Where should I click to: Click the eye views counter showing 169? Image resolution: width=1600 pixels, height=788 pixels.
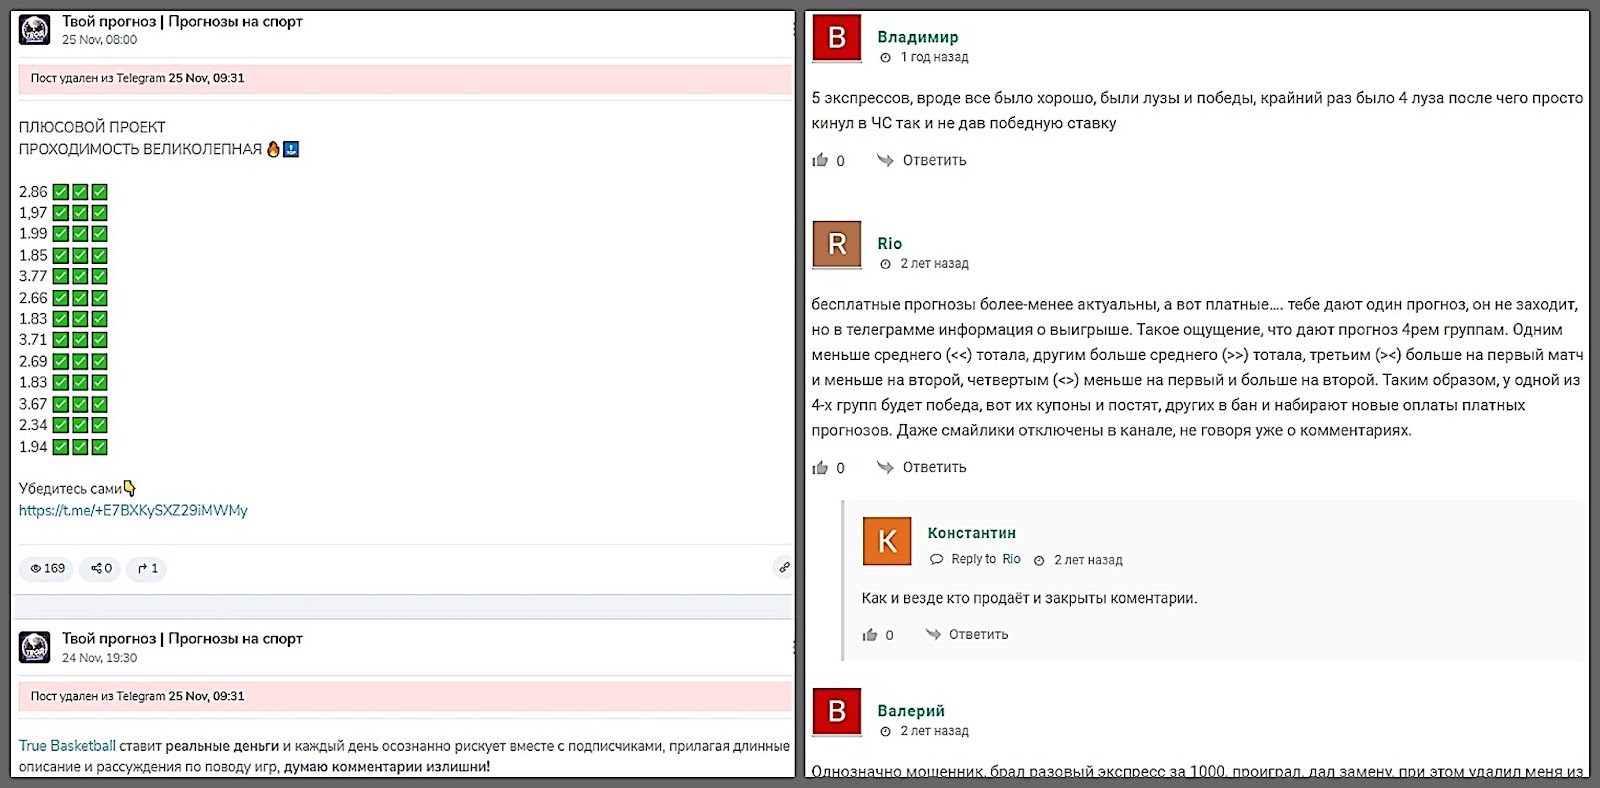pyautogui.click(x=47, y=569)
